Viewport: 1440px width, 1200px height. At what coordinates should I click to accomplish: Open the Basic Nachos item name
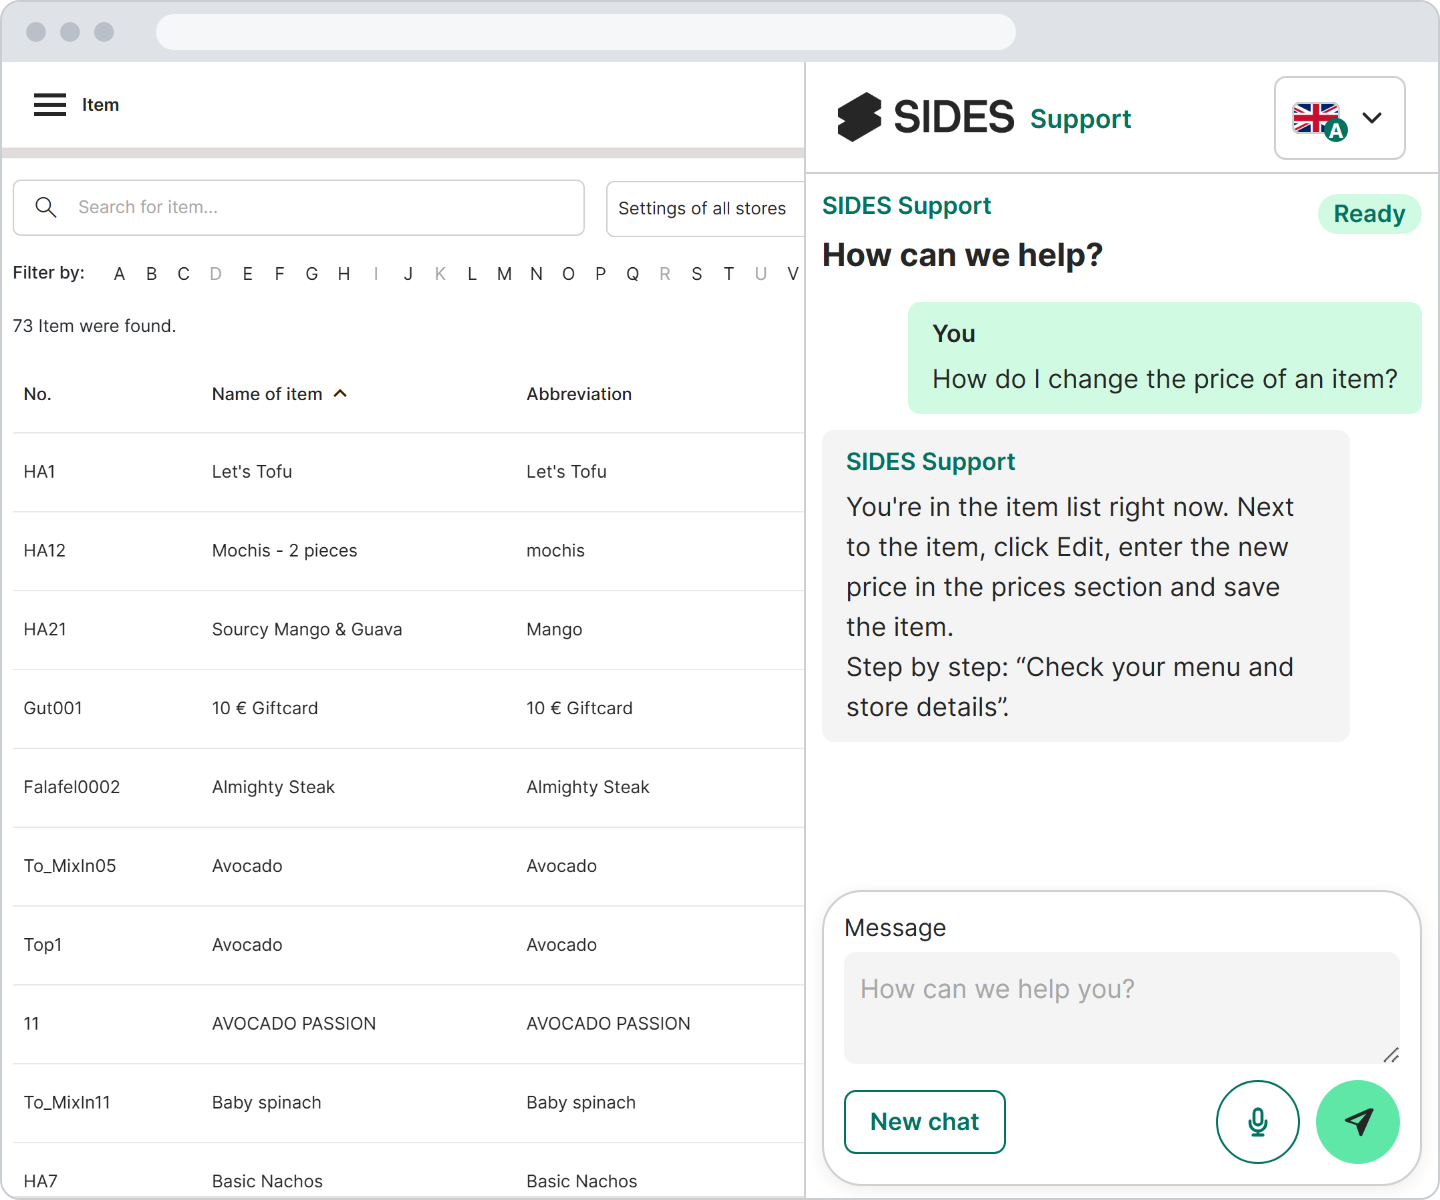click(267, 1182)
